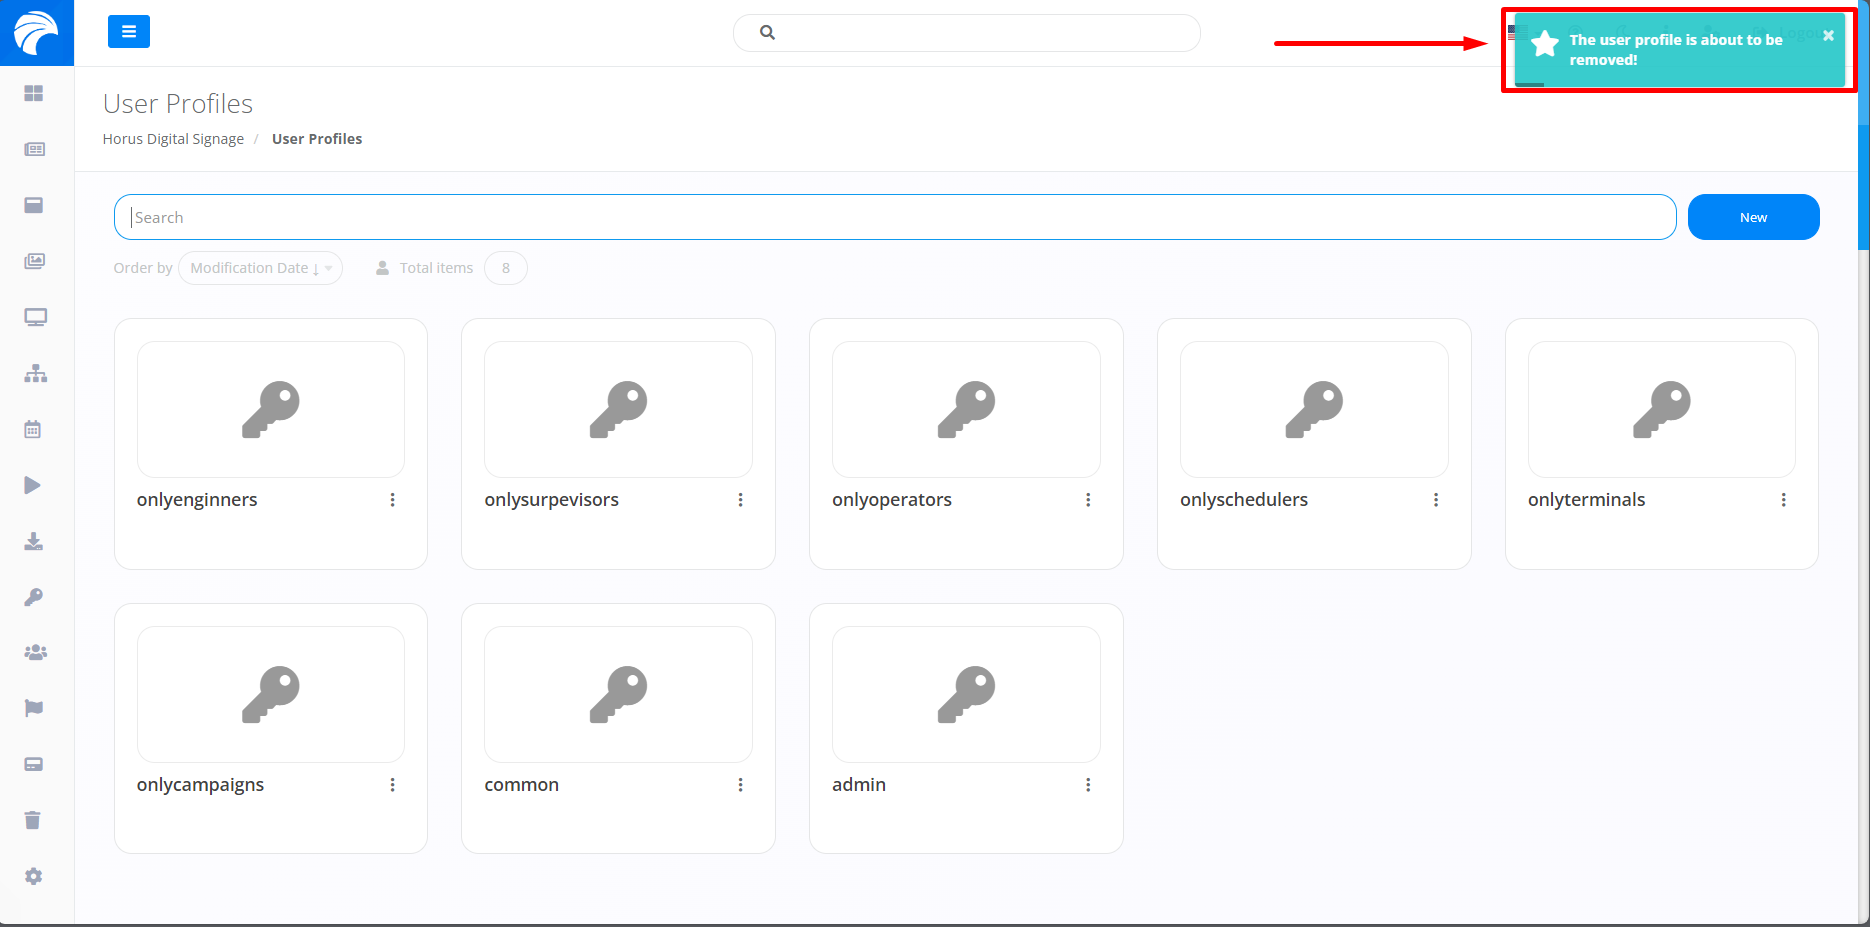This screenshot has width=1870, height=927.
Task: Open the three-dot menu on admin profile
Action: pyautogui.click(x=1088, y=784)
